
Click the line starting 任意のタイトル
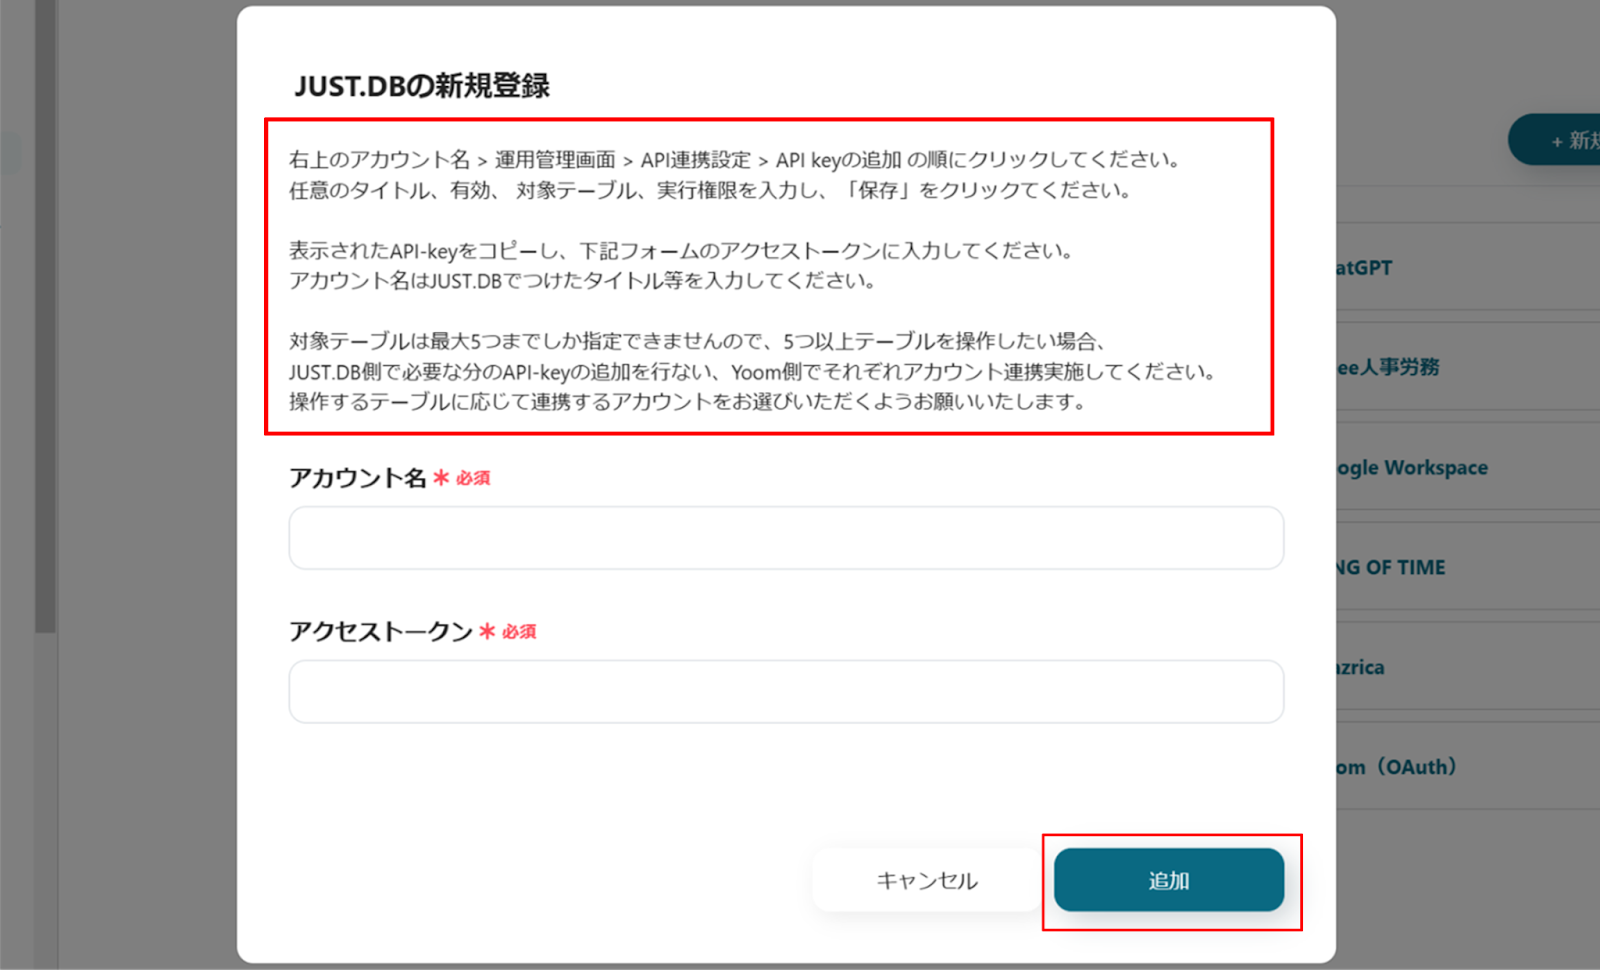(711, 190)
